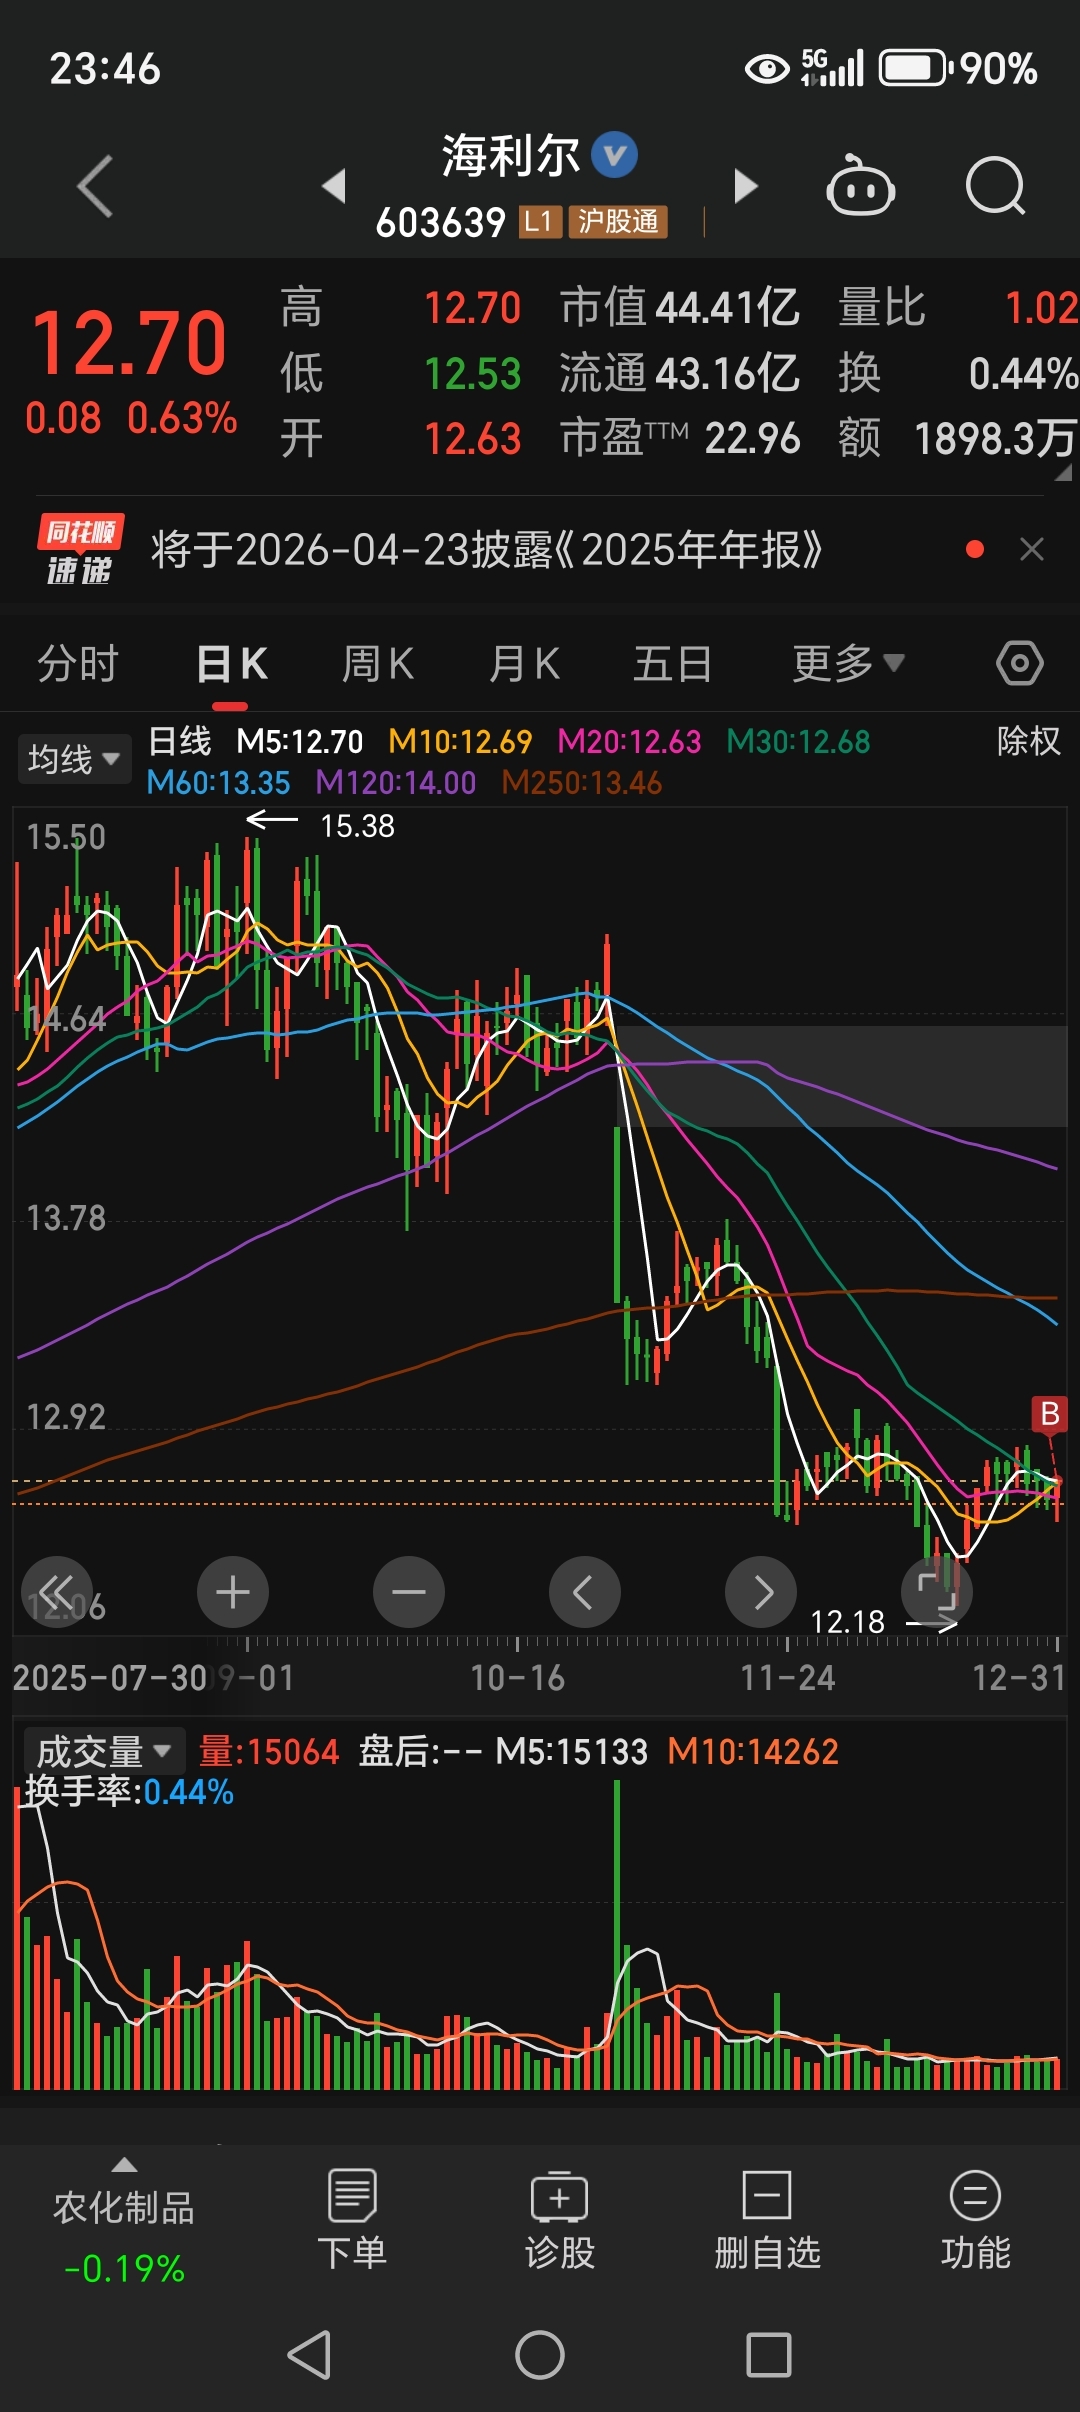This screenshot has height=2412, width=1080.
Task: Tap the 同花顺速递 news badge
Action: (x=80, y=549)
